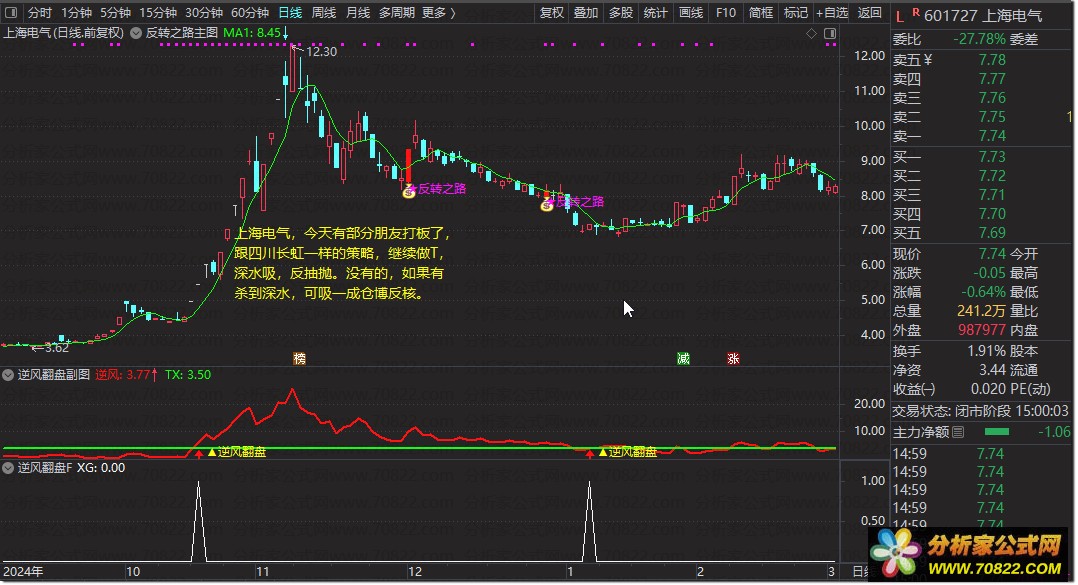Switch to 1分钟 period tab

point(76,12)
